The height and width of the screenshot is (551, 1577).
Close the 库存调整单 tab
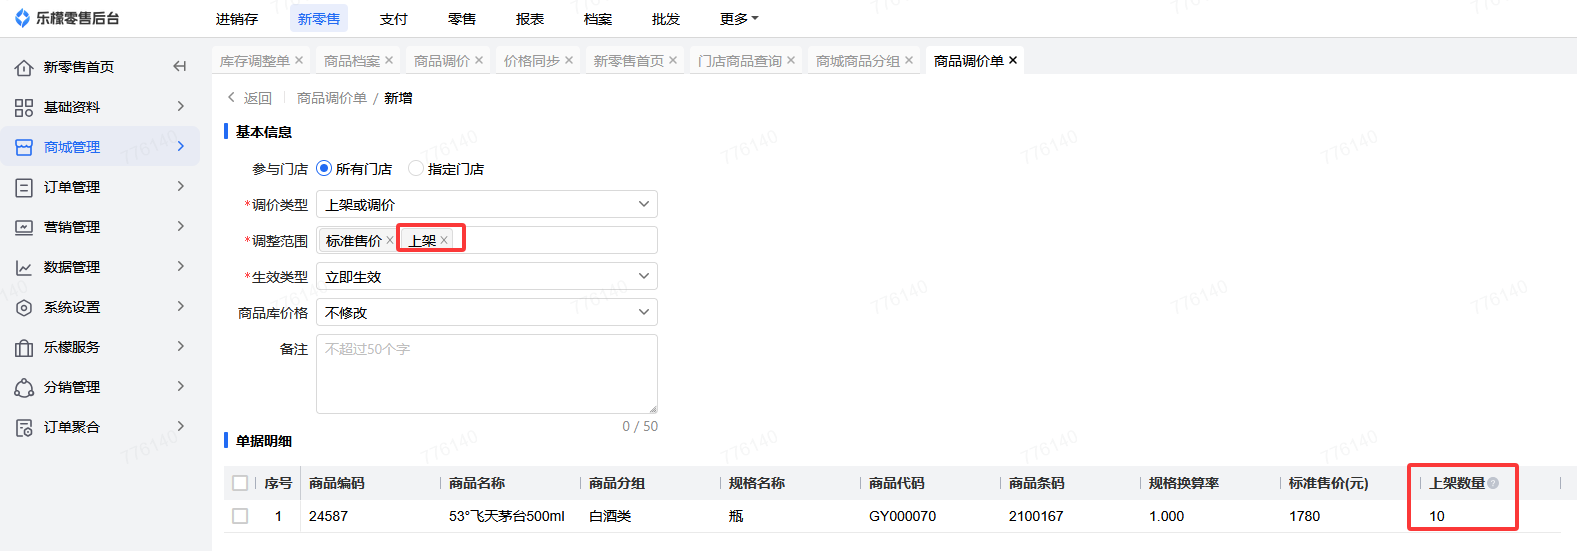coord(299,60)
